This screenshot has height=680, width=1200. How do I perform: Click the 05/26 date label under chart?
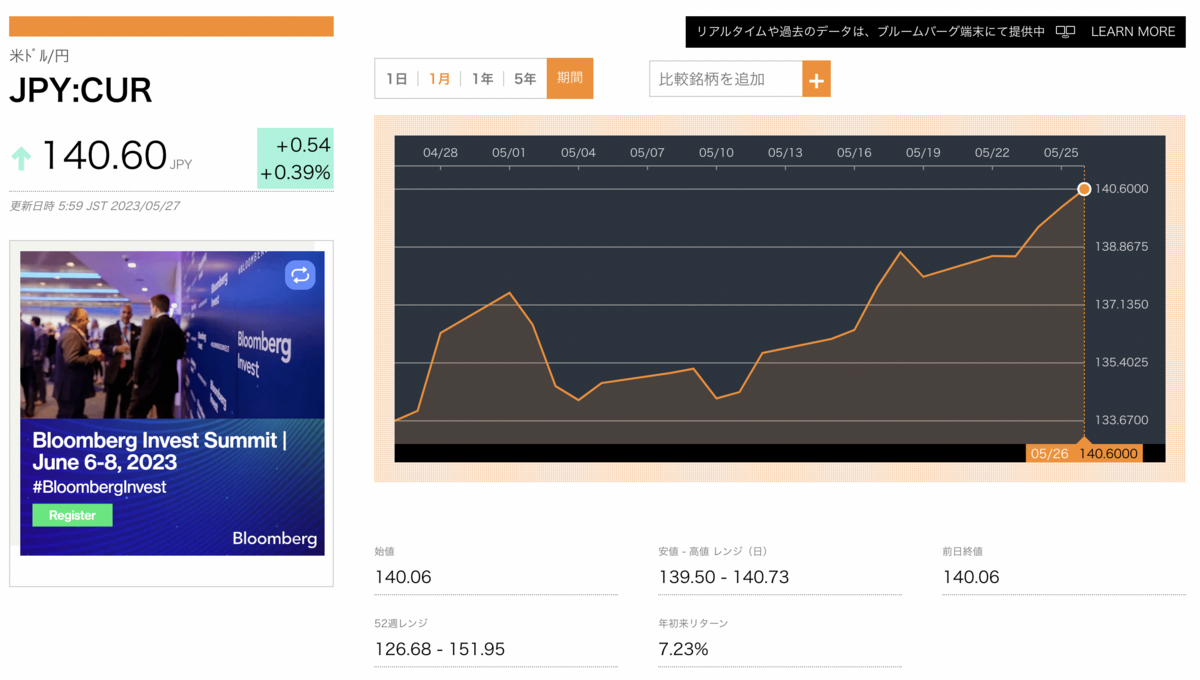pos(1050,453)
